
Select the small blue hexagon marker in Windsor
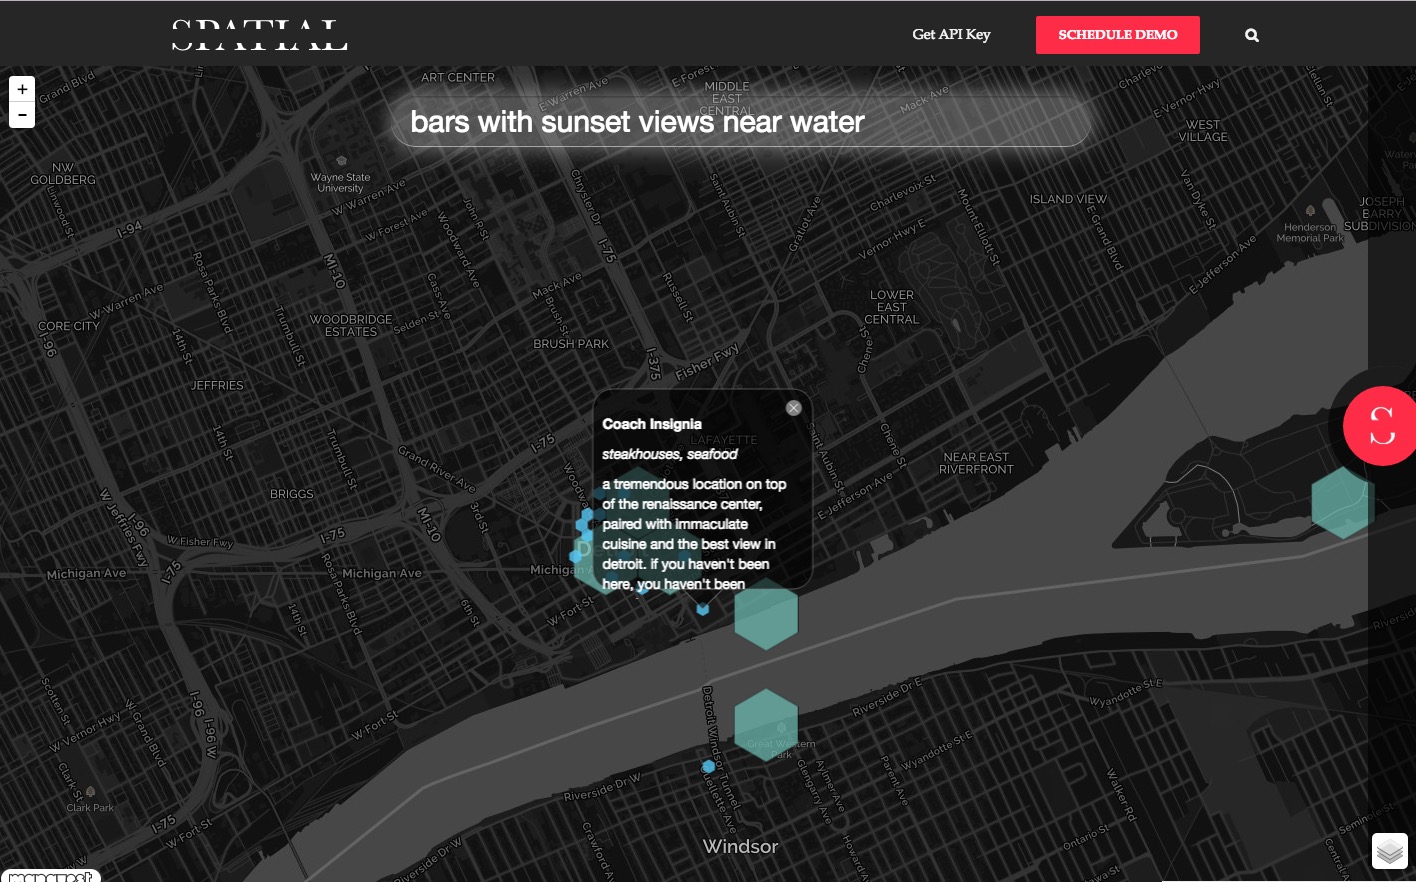(708, 766)
